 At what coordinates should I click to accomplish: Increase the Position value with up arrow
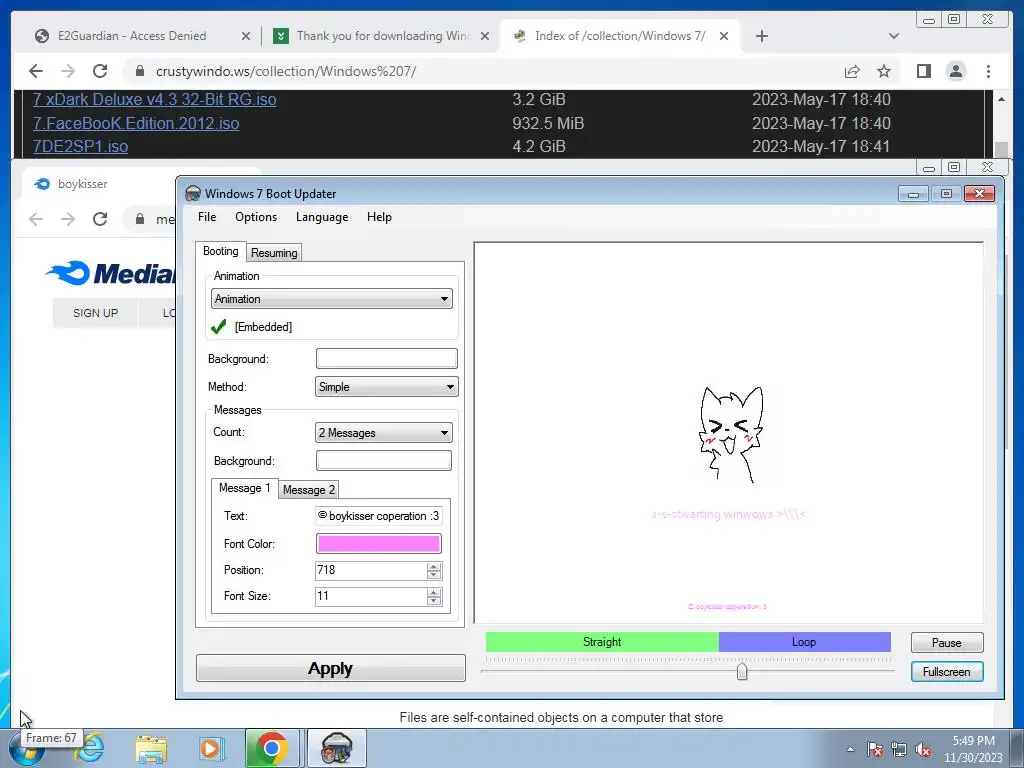tap(434, 566)
